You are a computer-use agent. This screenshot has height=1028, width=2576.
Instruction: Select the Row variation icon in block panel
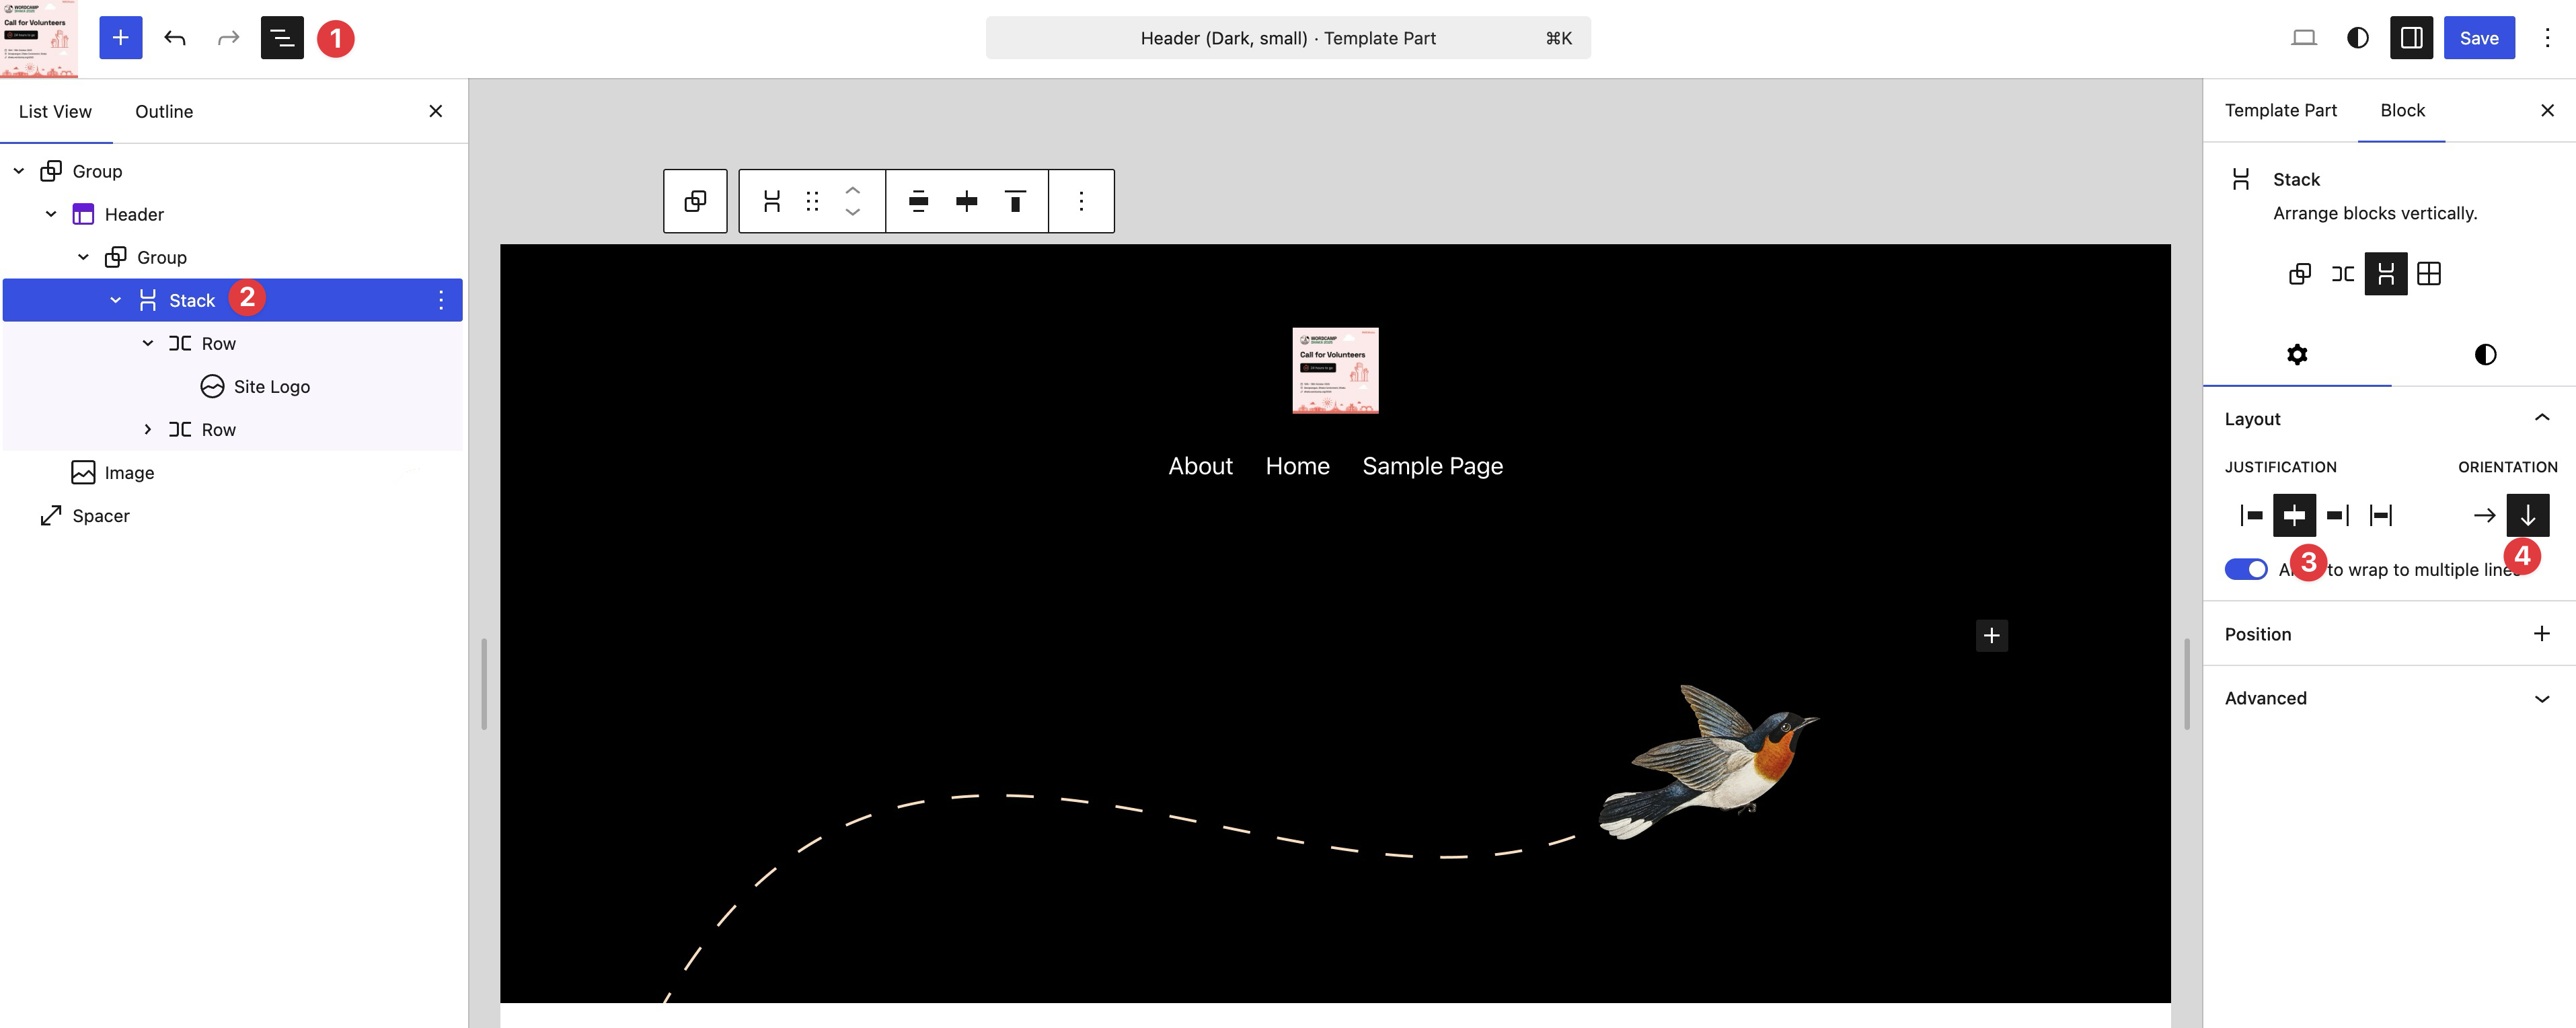(2342, 274)
